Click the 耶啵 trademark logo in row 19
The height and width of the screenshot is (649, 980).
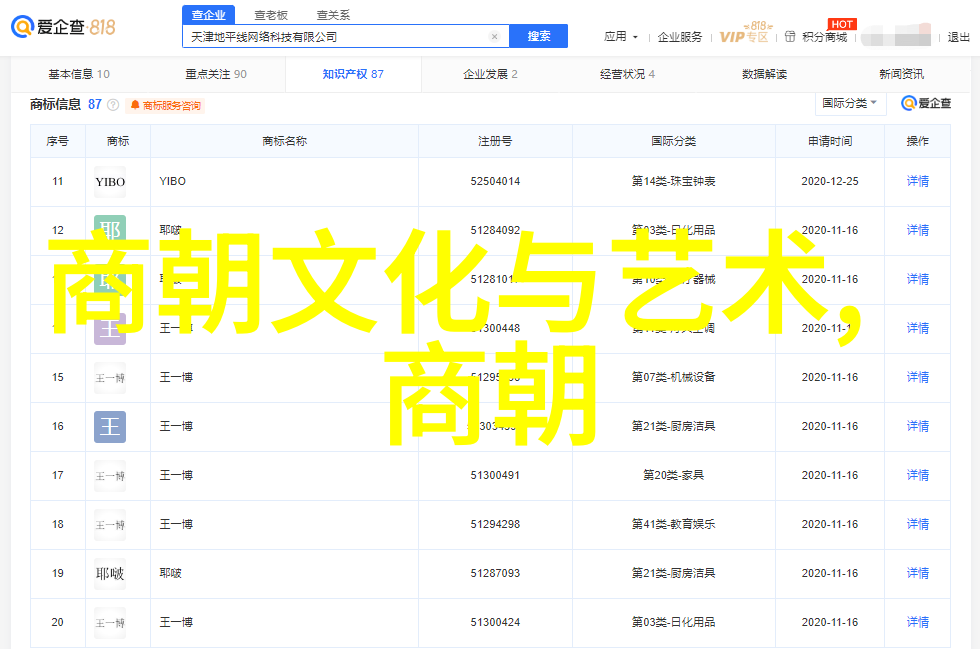tap(110, 574)
